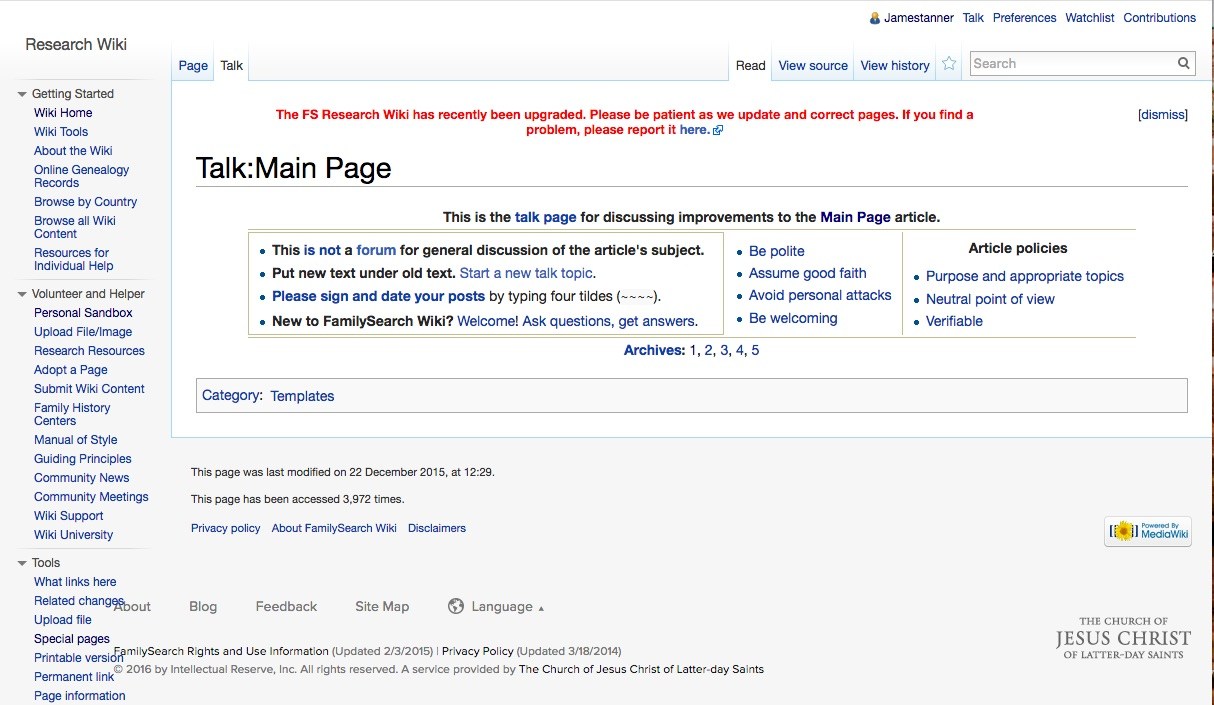Open the Privacy policy footer link
The image size is (1214, 705).
point(225,528)
